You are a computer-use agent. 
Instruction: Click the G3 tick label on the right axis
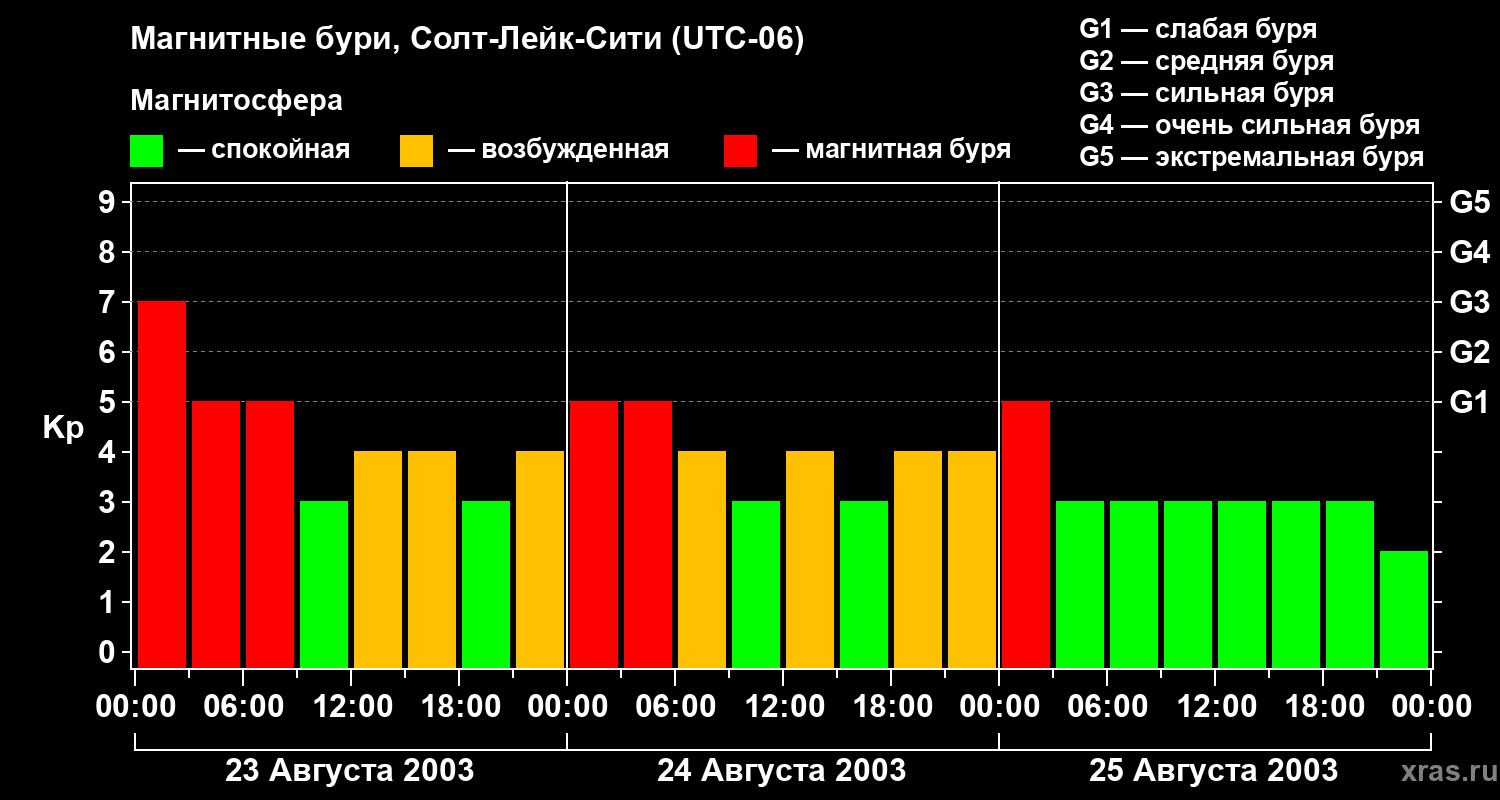pos(1470,302)
